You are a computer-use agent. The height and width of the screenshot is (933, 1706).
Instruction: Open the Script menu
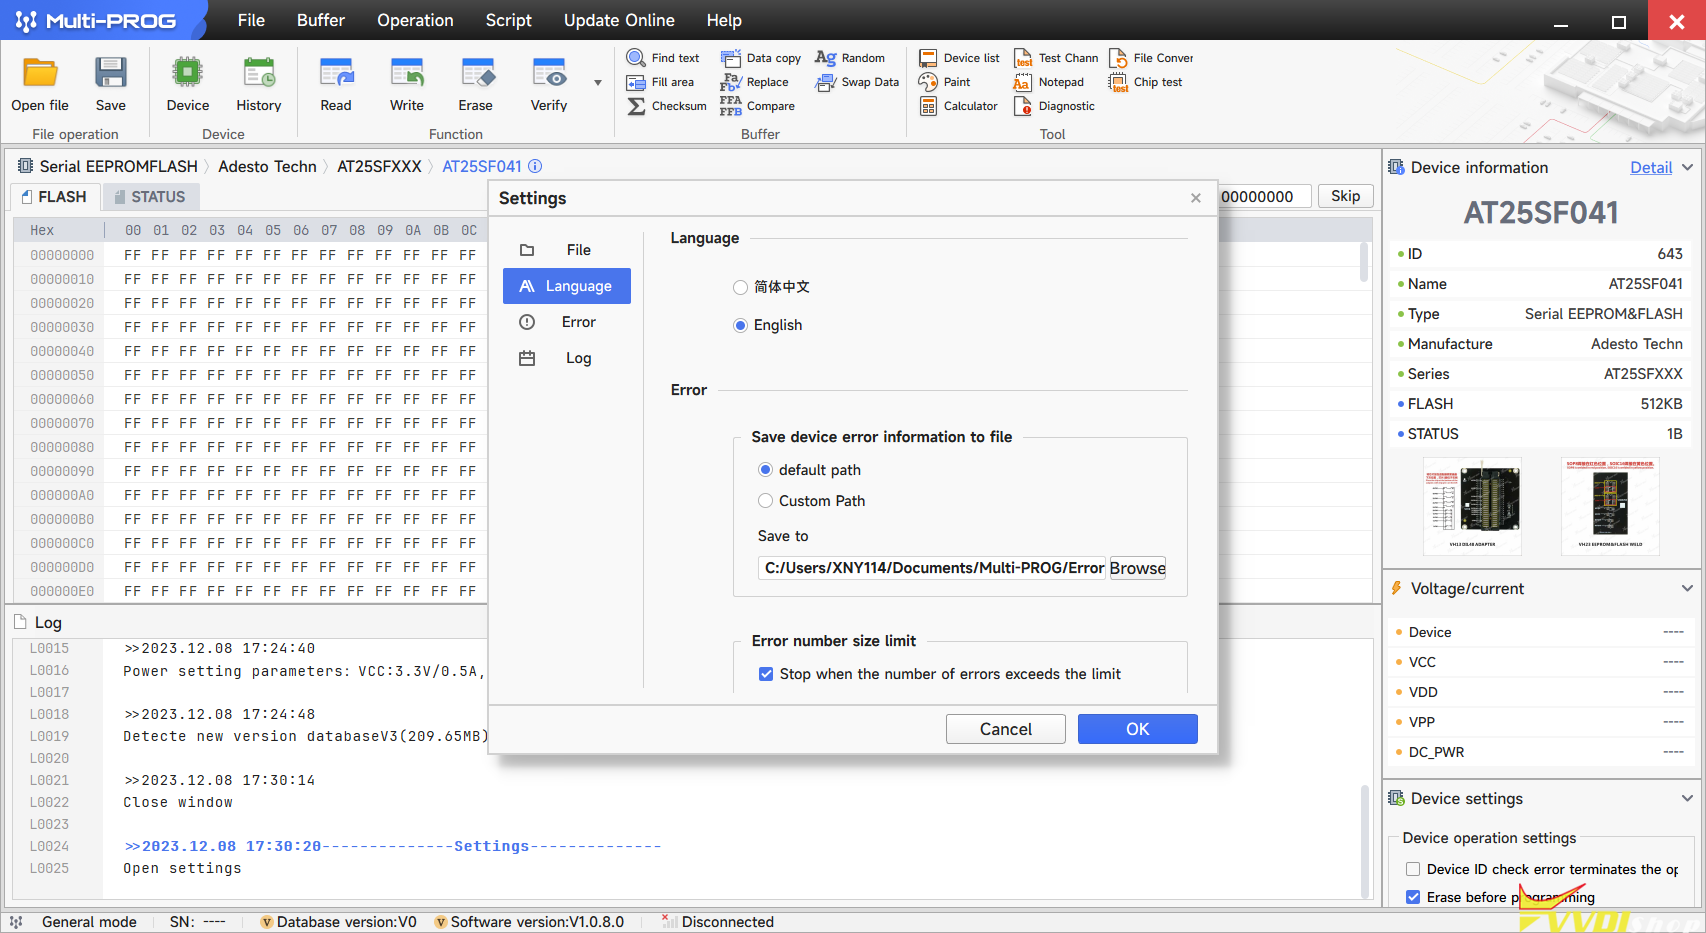(508, 20)
